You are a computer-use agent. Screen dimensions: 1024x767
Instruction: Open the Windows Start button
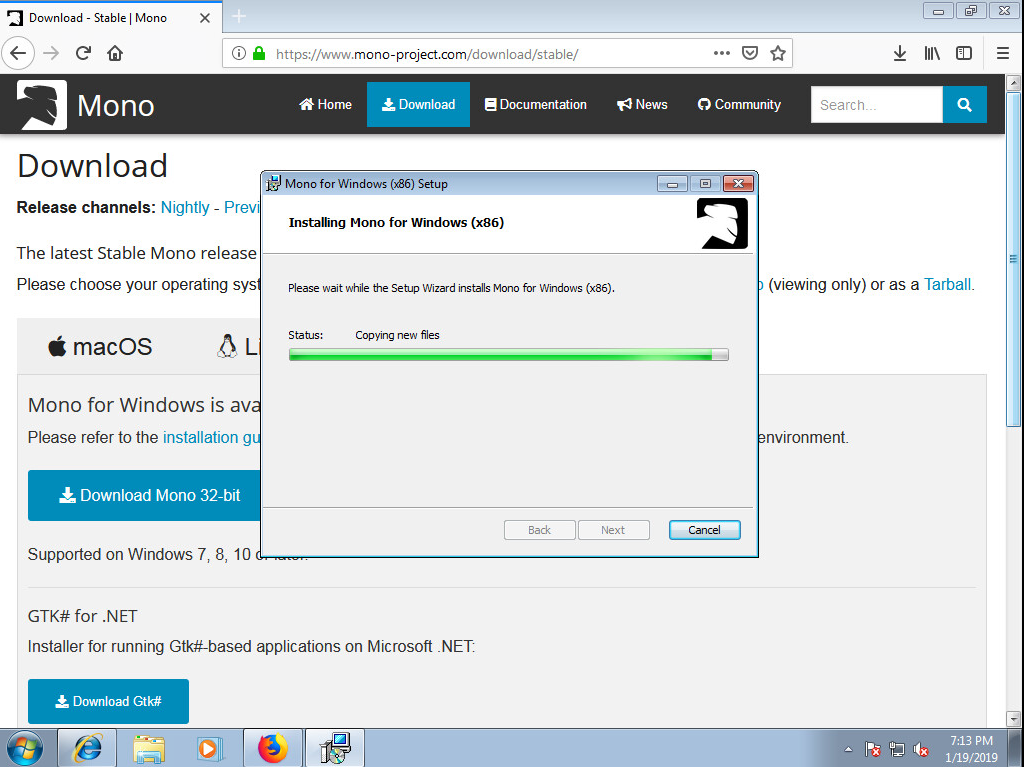click(25, 748)
